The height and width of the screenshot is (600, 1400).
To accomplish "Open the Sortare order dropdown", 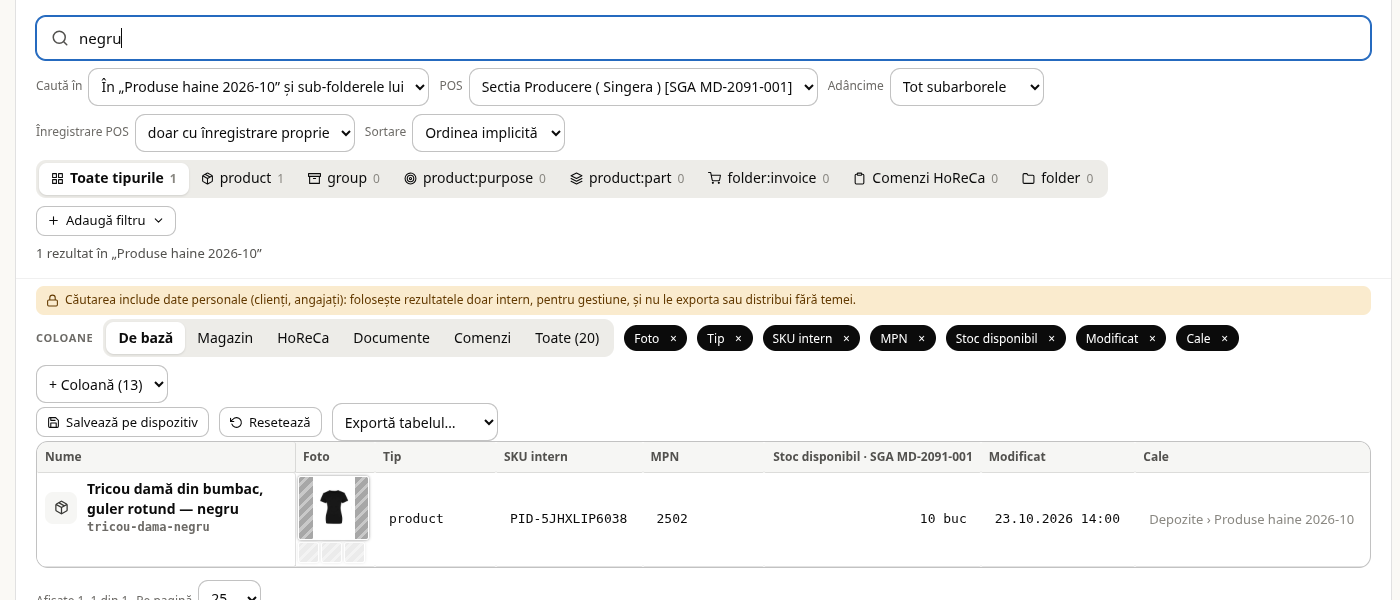I will point(488,133).
